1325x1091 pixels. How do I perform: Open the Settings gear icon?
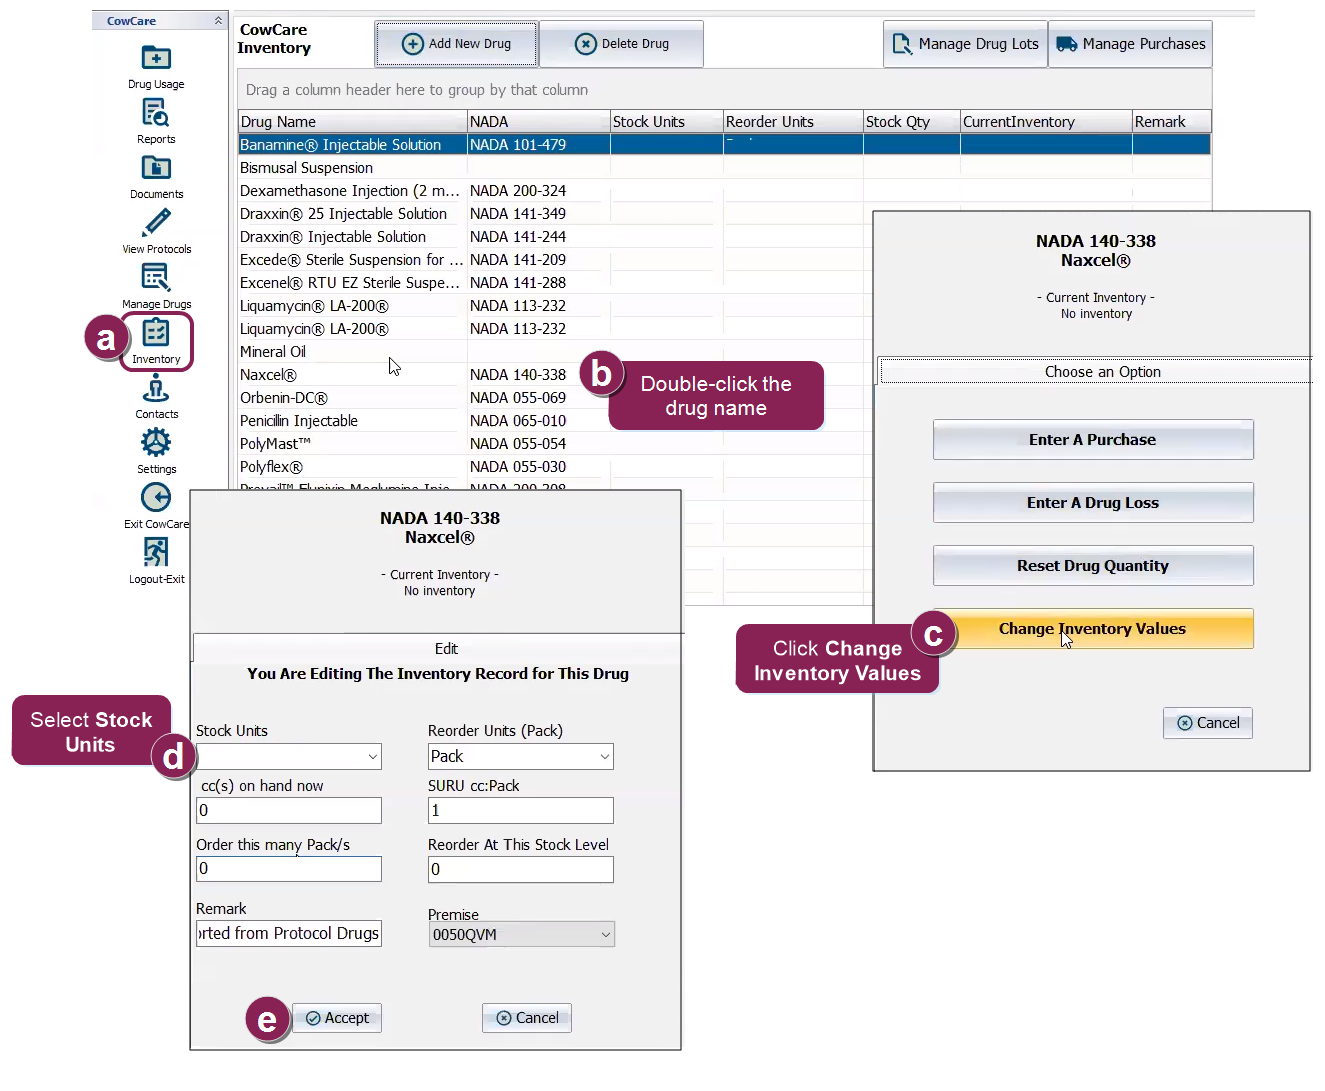coord(156,444)
